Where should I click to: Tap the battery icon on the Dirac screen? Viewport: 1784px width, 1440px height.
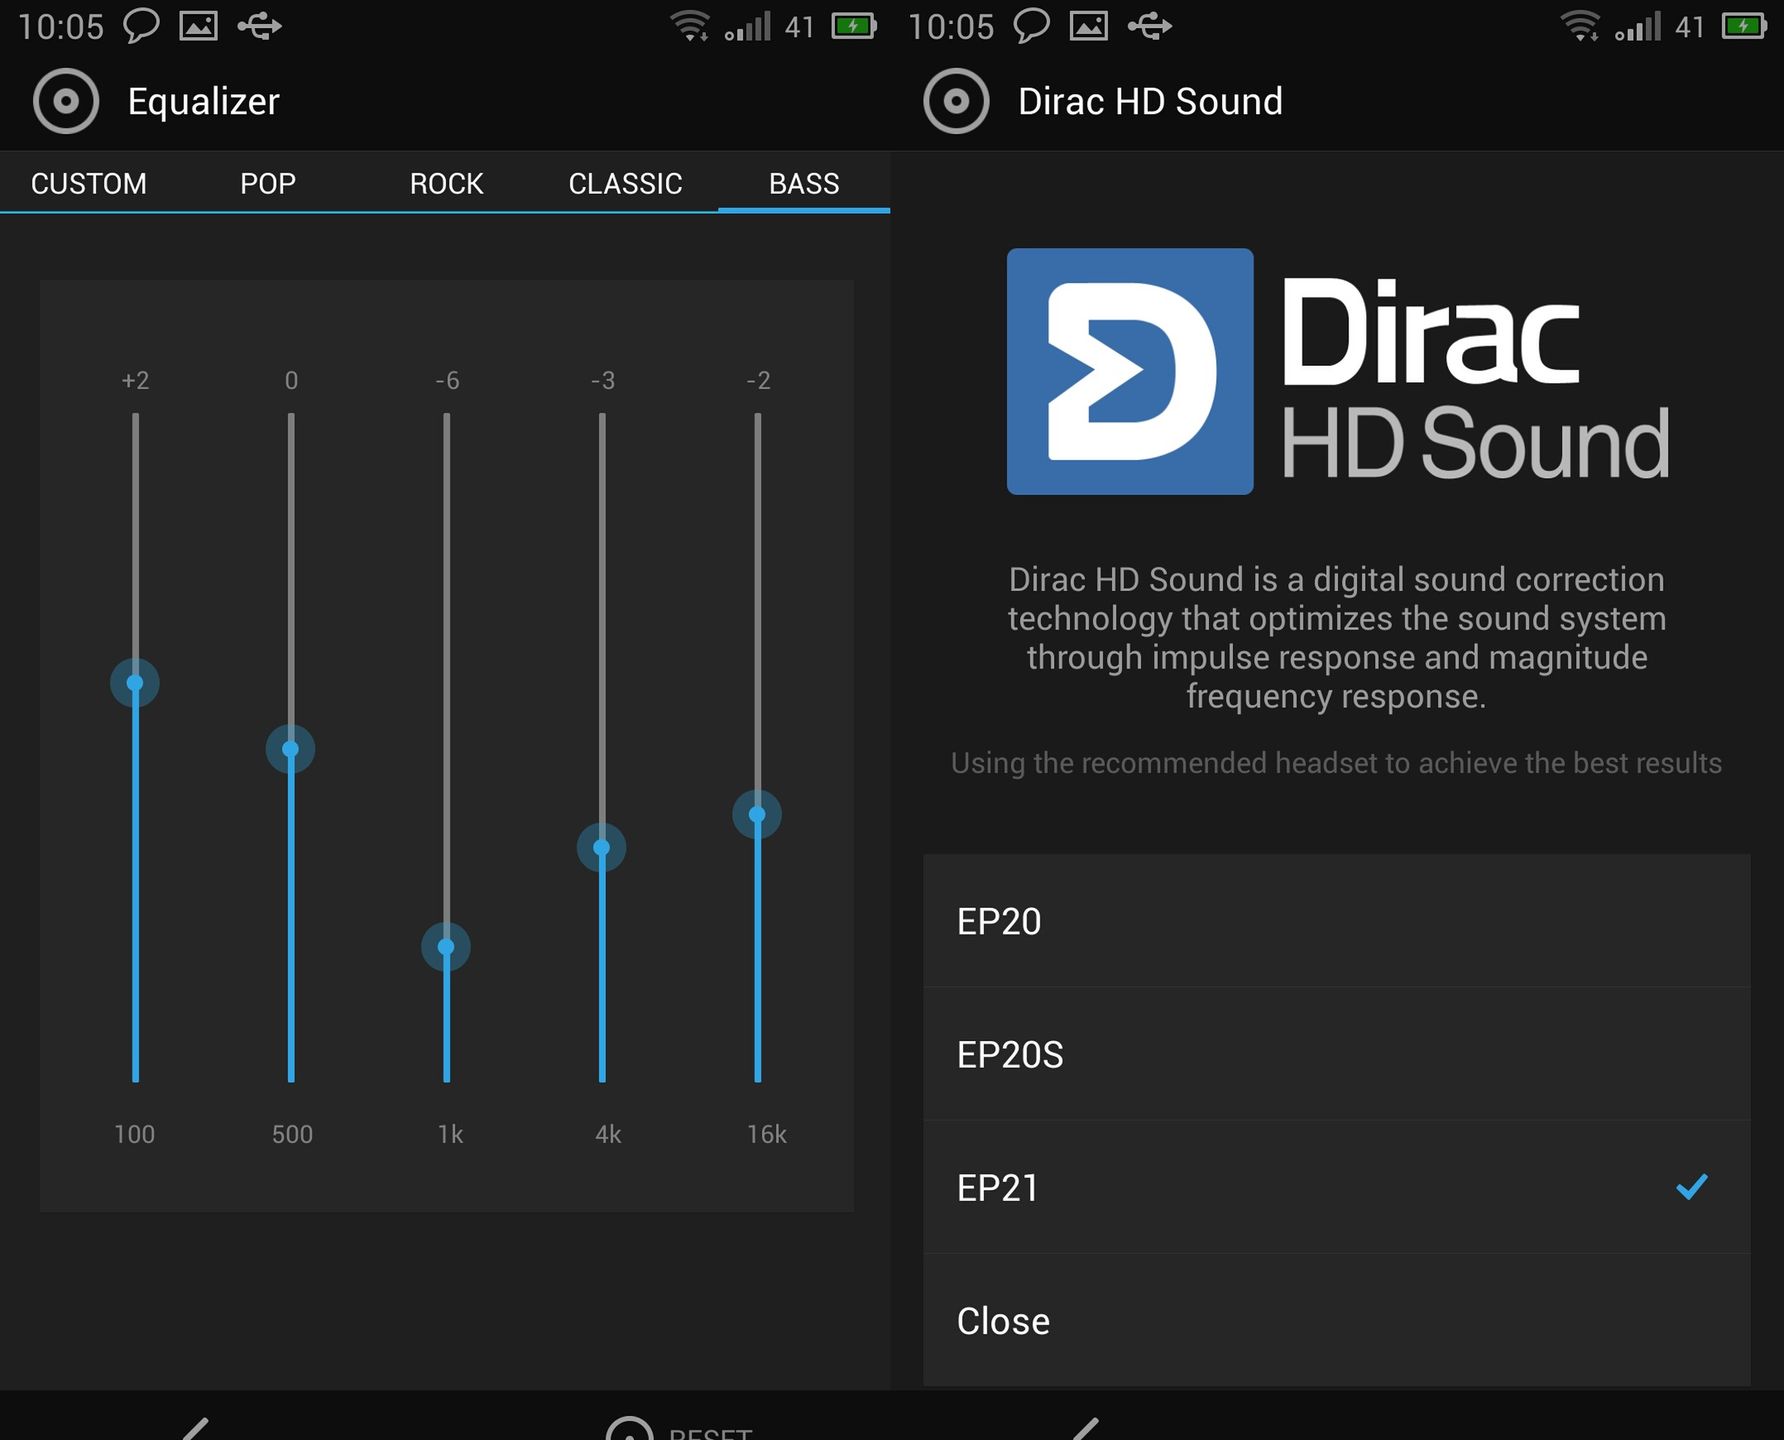pyautogui.click(x=1744, y=25)
